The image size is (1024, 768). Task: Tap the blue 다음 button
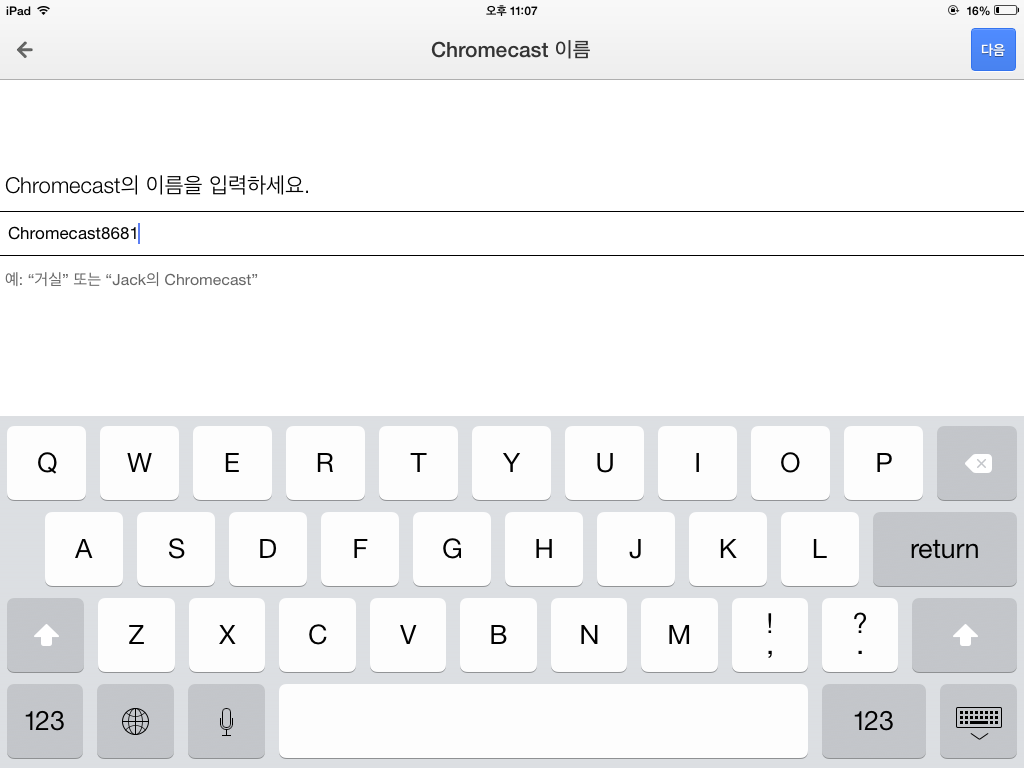coord(993,50)
